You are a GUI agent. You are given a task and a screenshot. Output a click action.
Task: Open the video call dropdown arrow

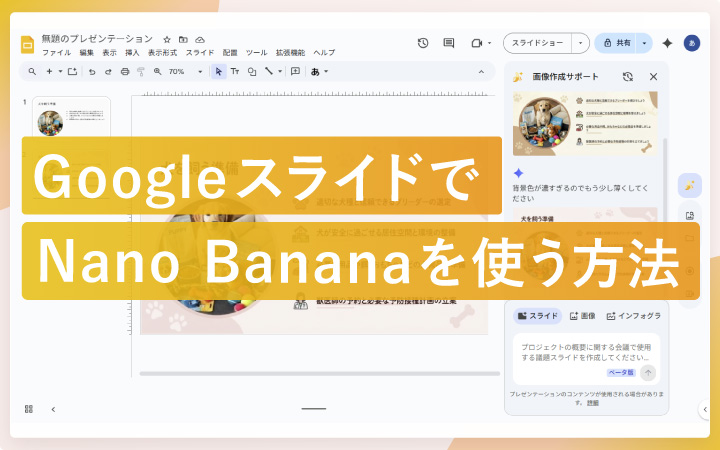point(489,43)
